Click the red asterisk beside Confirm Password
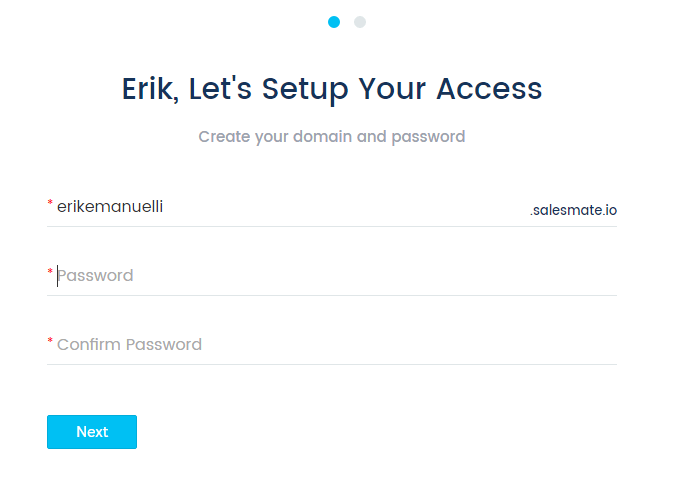The height and width of the screenshot is (494, 686). coord(50,342)
